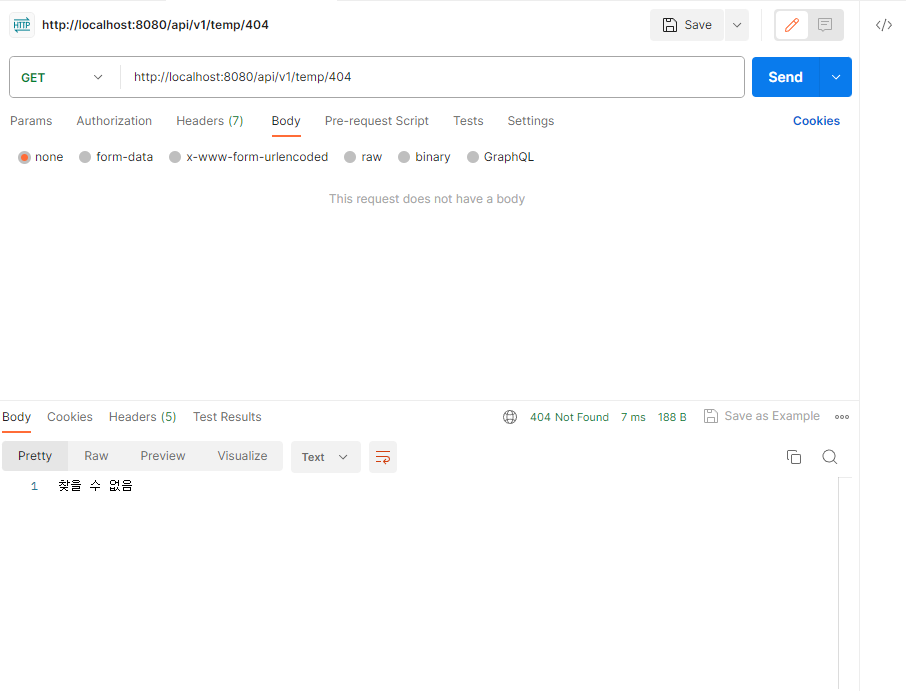Switch to response Body tab

pos(16,417)
